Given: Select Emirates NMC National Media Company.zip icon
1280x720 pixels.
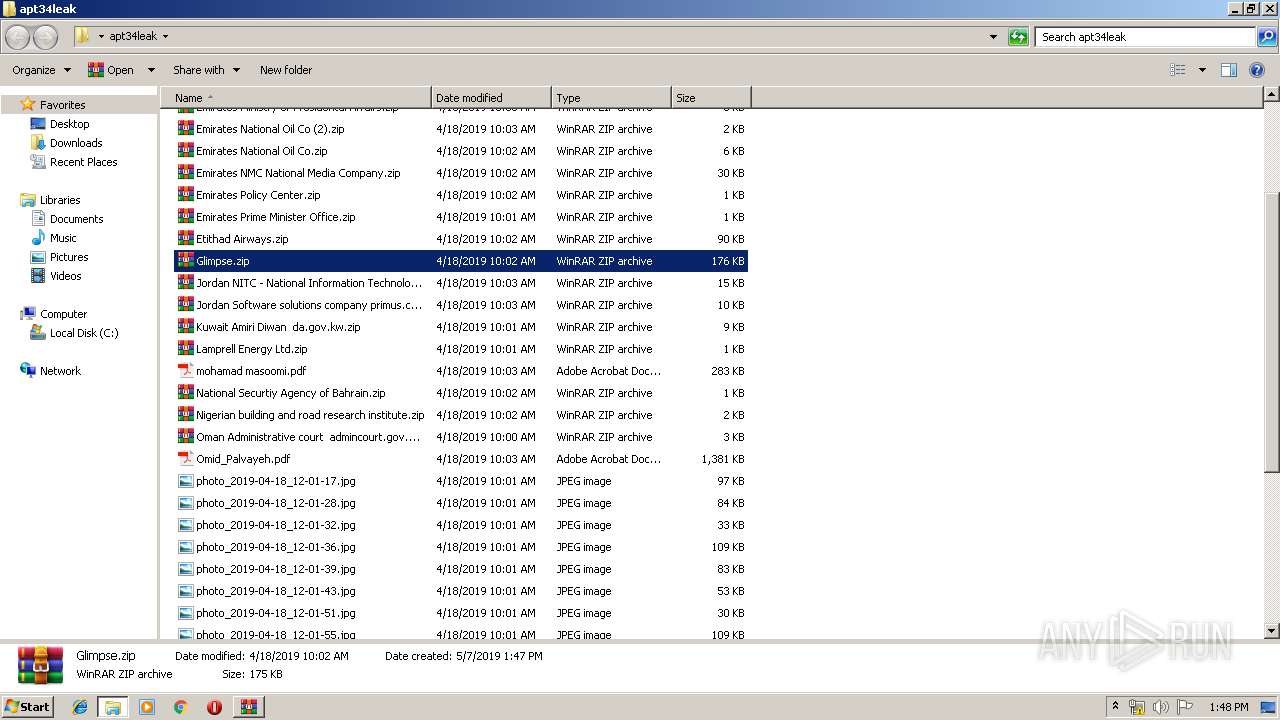Looking at the screenshot, I should 186,173.
